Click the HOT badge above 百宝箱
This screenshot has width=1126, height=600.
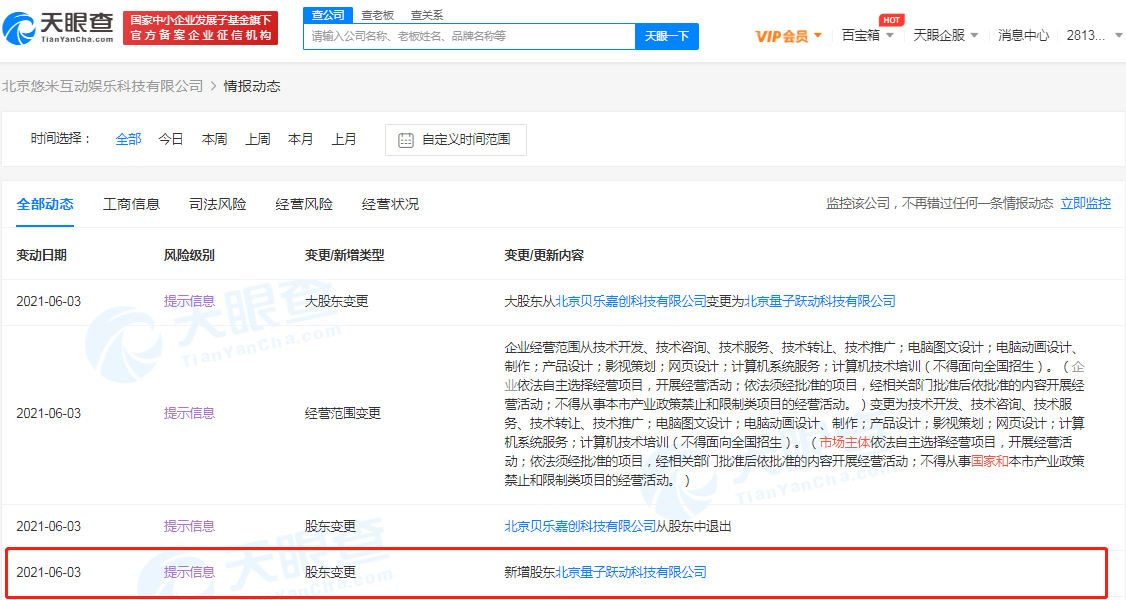click(891, 20)
